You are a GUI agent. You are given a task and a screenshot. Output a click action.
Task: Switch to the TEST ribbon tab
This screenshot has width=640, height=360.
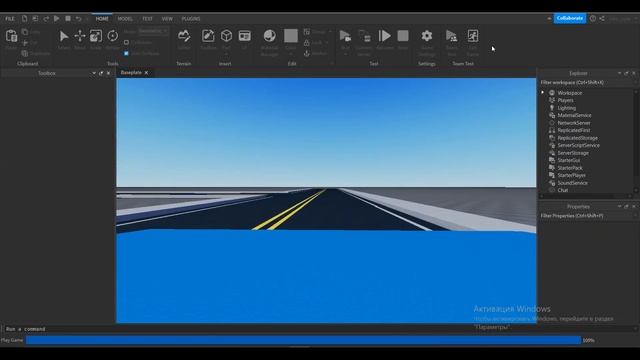pyautogui.click(x=147, y=19)
